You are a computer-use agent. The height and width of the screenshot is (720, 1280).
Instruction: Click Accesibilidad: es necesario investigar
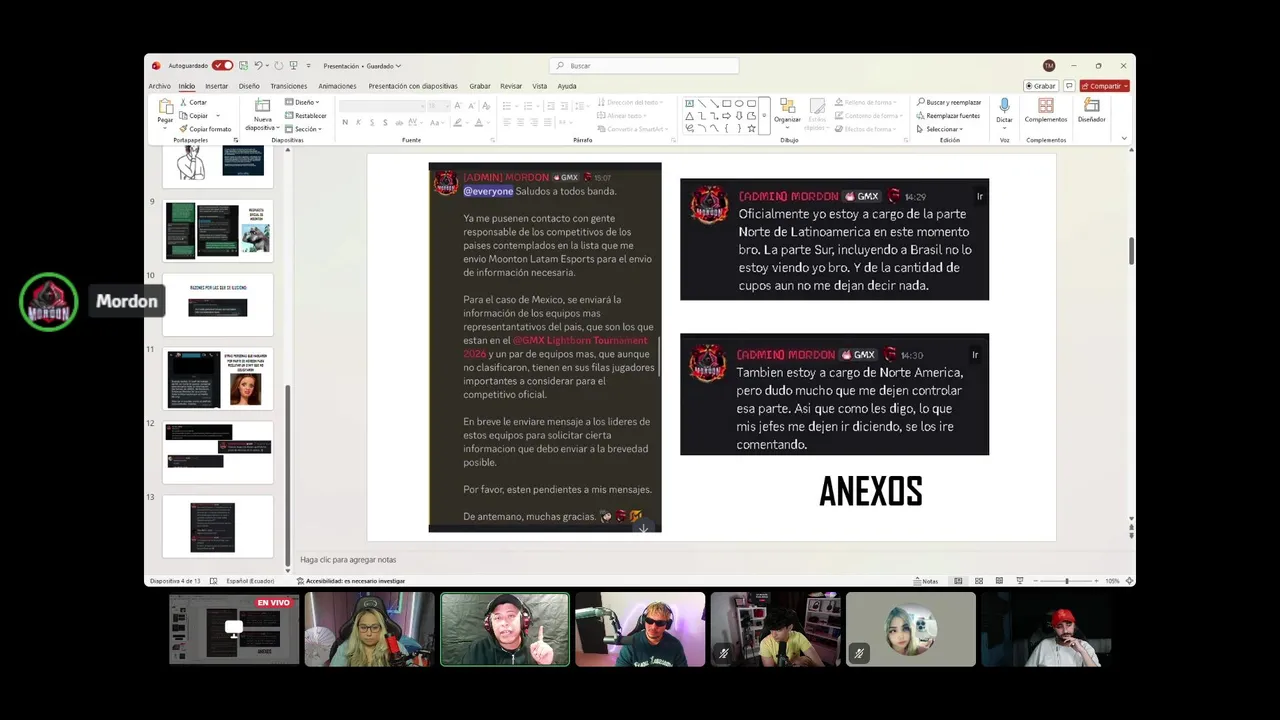[350, 581]
